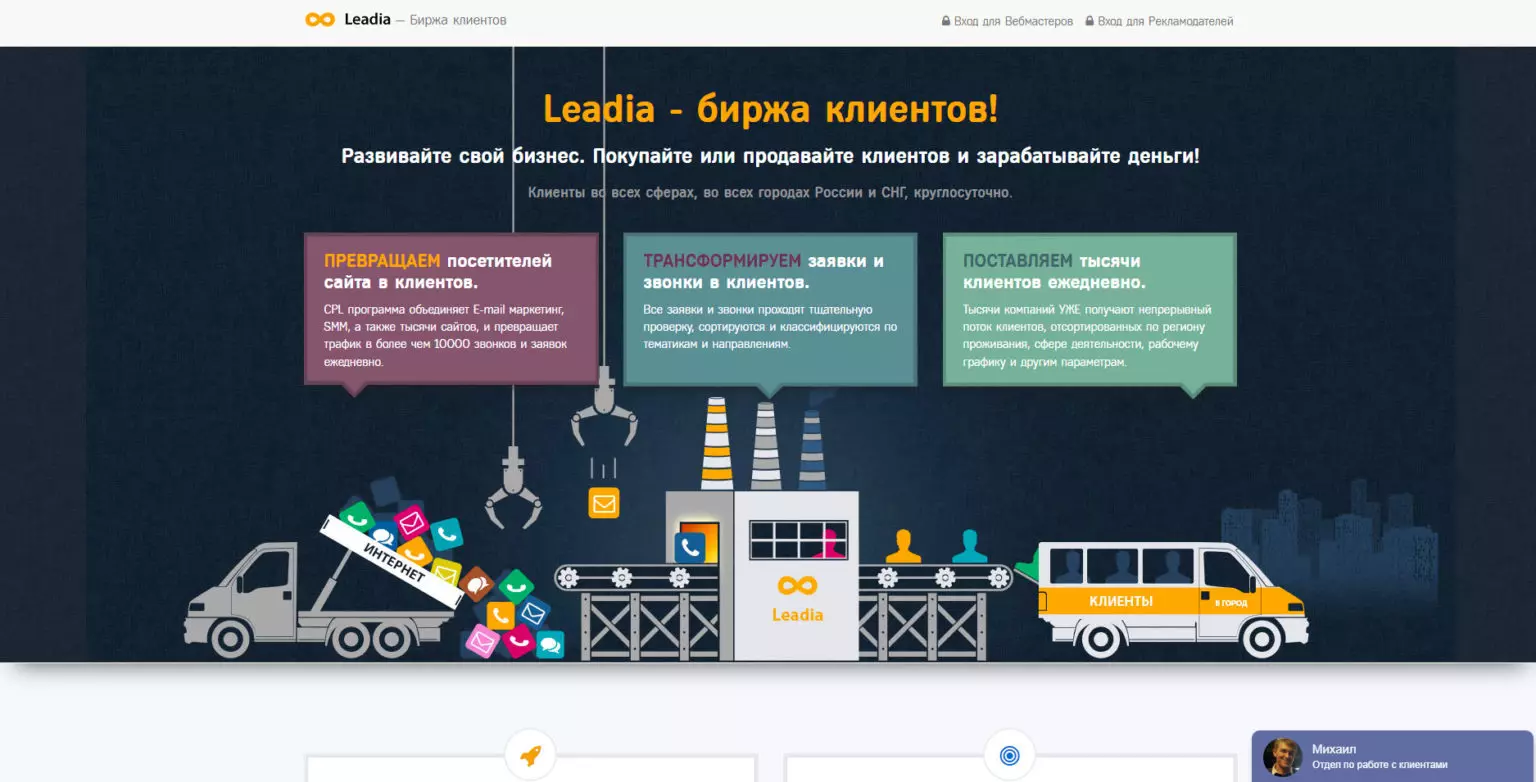Click the Leadia infinity logo icon

320,20
